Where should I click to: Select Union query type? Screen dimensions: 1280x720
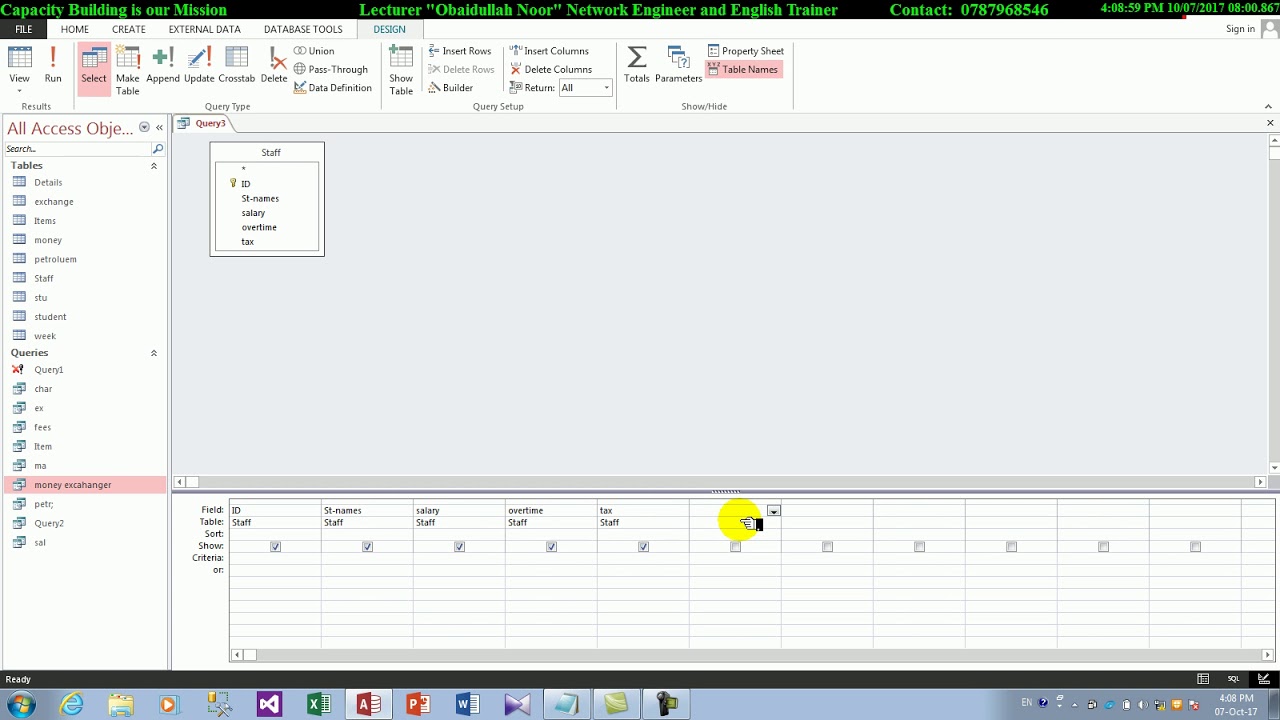314,51
